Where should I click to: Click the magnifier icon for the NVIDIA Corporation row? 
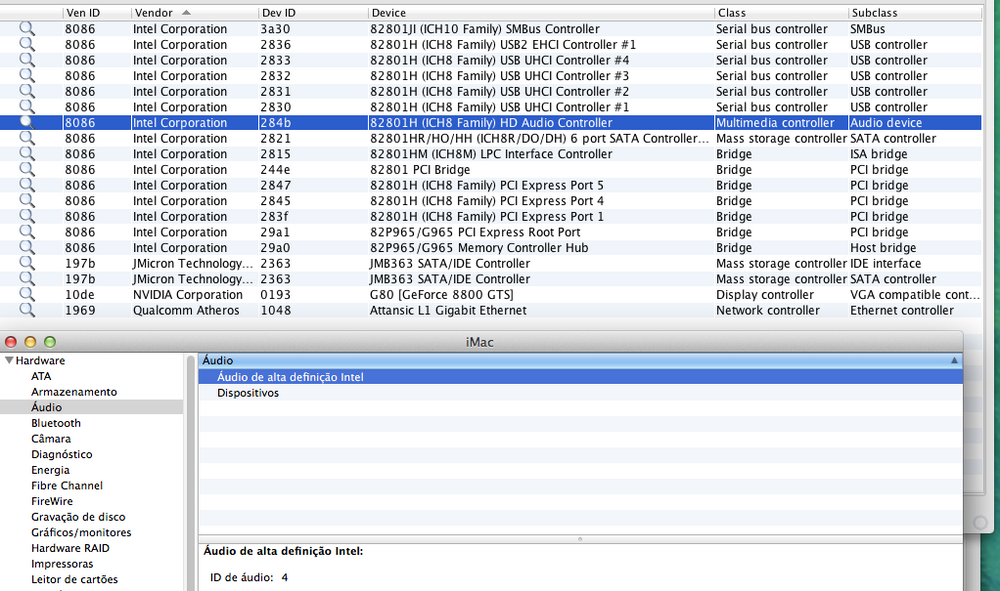tap(27, 295)
